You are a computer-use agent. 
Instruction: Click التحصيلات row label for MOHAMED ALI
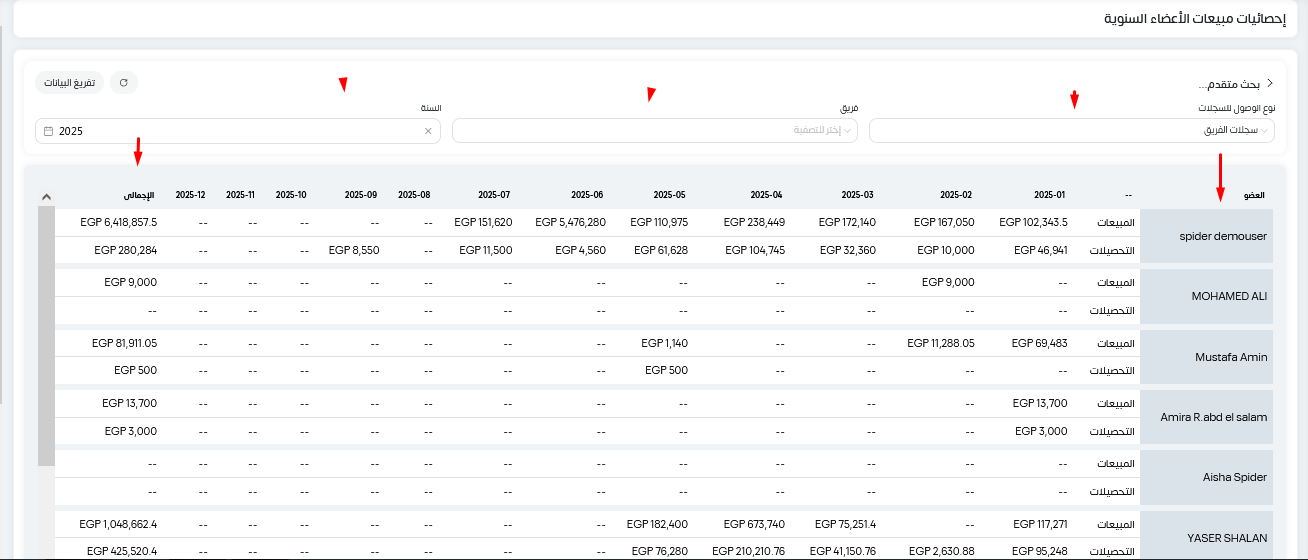click(1112, 312)
